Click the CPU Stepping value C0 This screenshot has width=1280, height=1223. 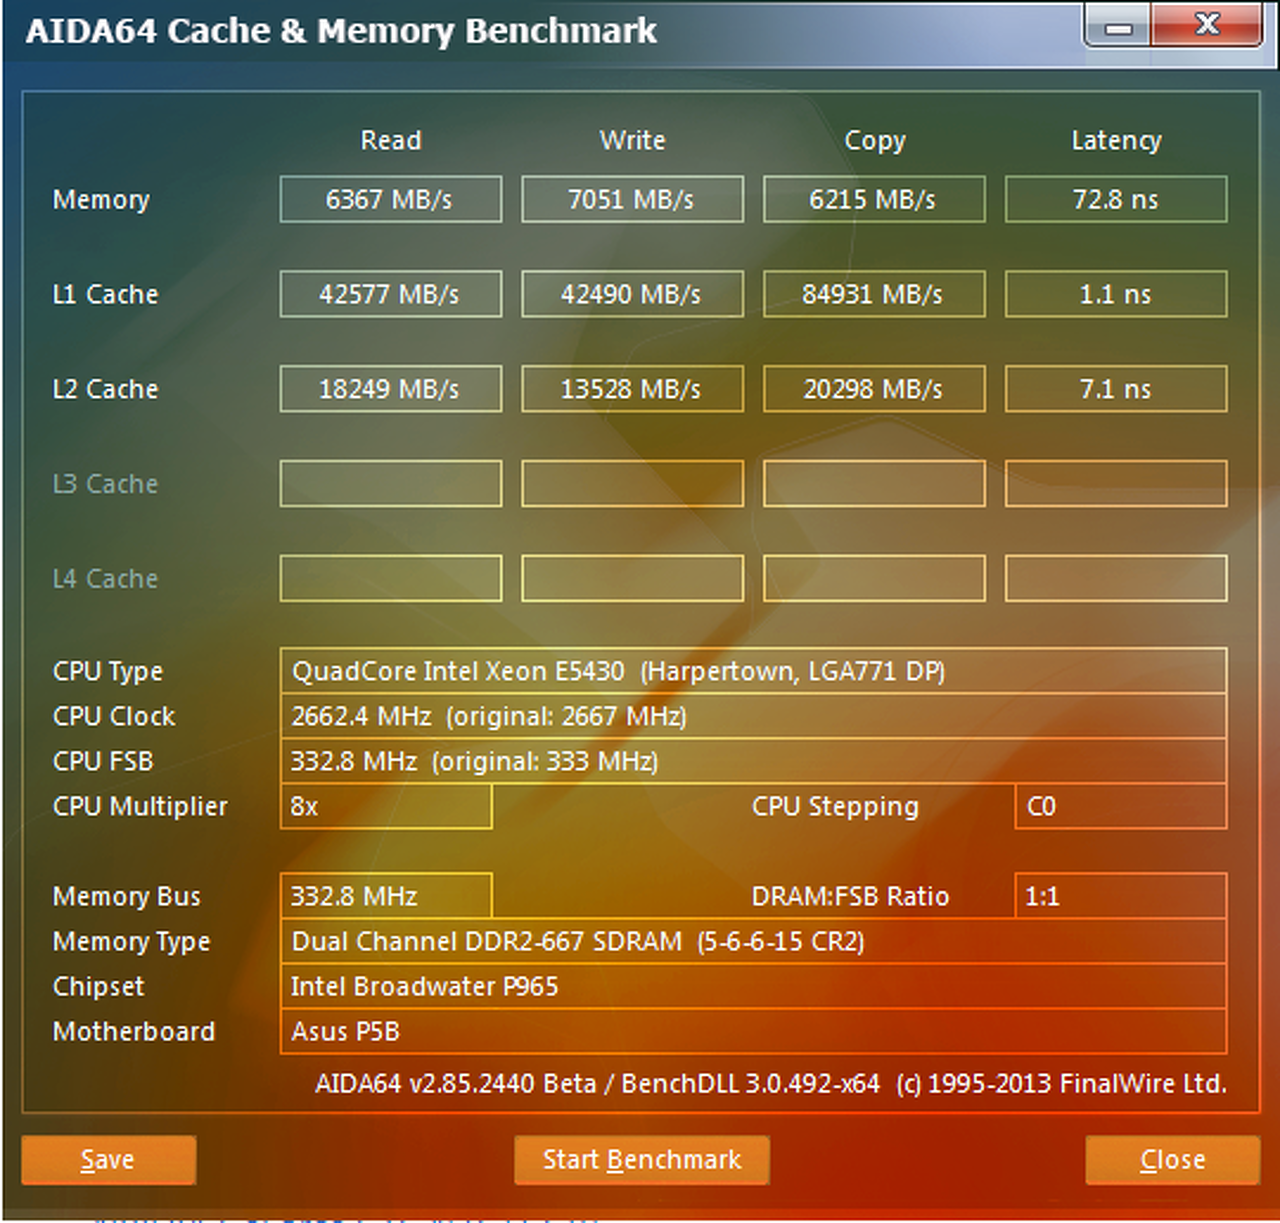pos(1121,806)
